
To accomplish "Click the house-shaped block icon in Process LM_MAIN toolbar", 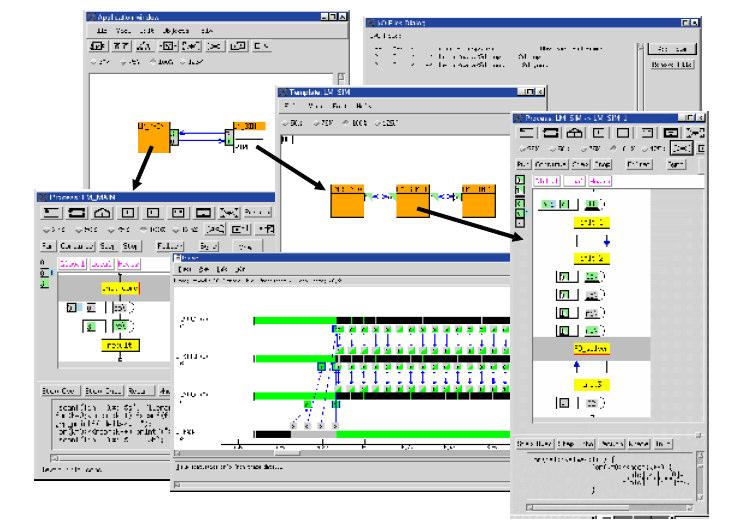I will [102, 213].
